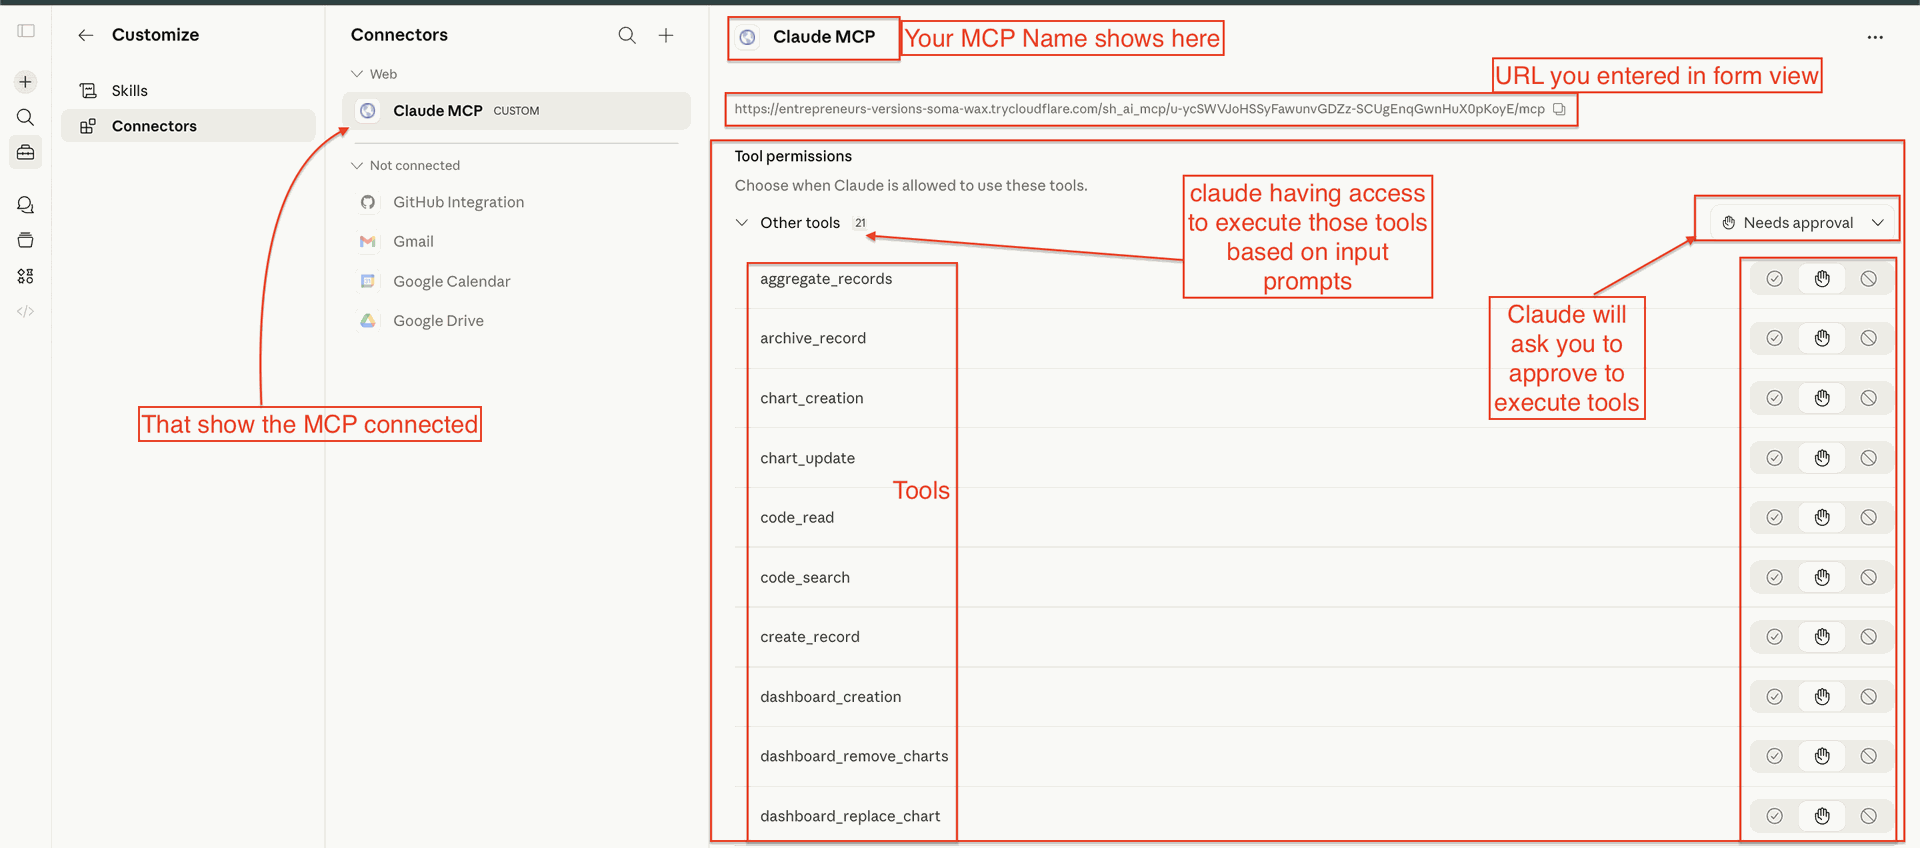Set dashboard_replace_chart to always allow
1920x848 pixels.
click(x=1774, y=816)
